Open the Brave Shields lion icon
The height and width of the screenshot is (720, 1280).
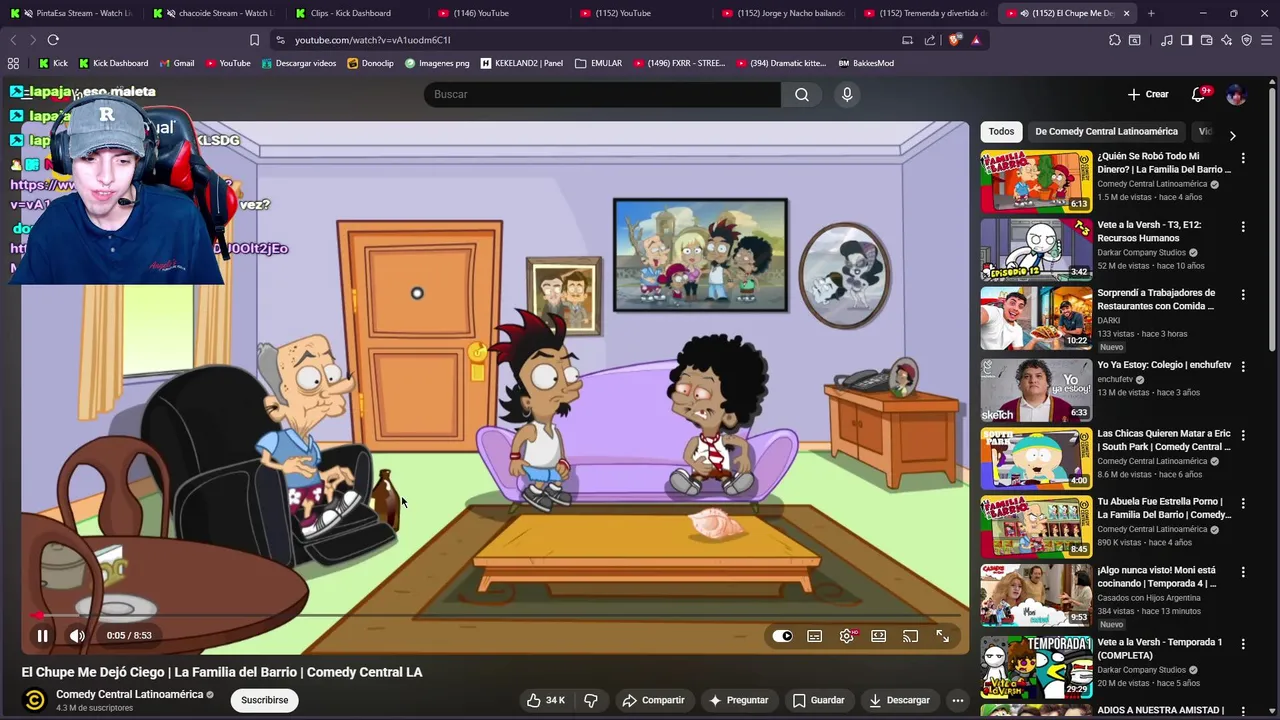pos(955,40)
